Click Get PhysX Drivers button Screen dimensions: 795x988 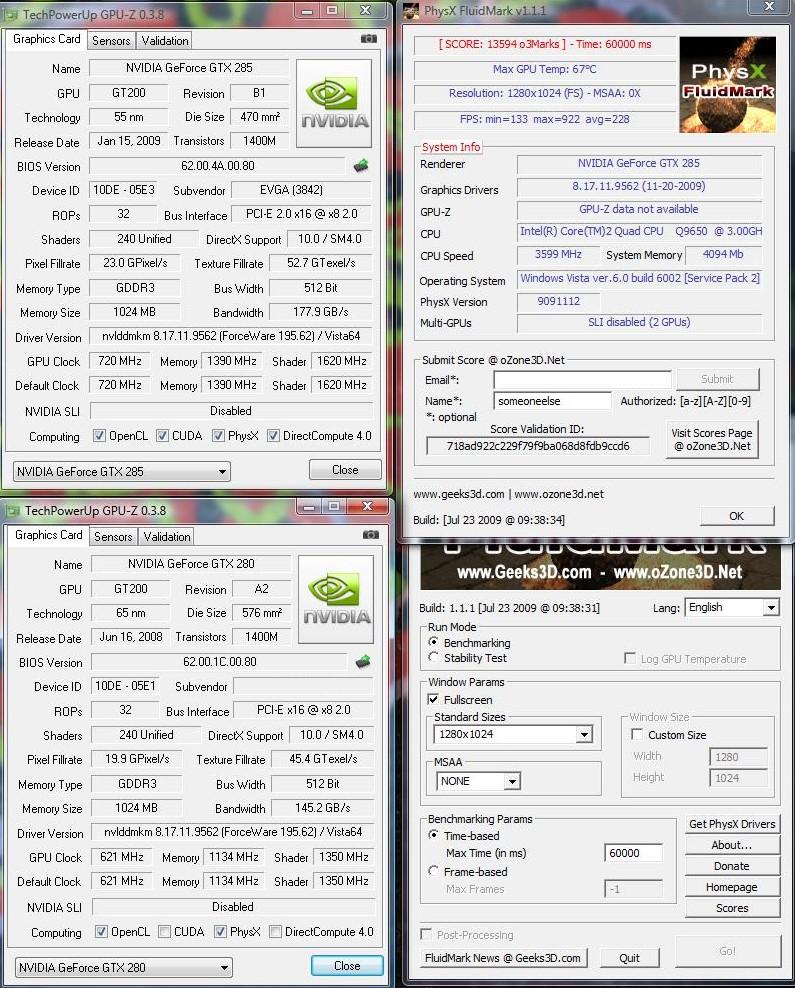[x=732, y=824]
